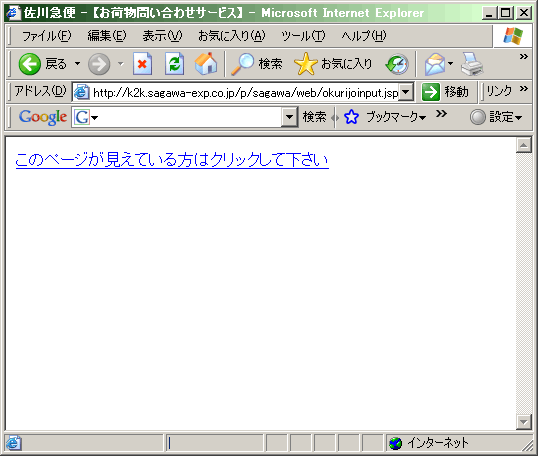
Task: Click the greyed Forward arrow button
Action: [x=99, y=64]
